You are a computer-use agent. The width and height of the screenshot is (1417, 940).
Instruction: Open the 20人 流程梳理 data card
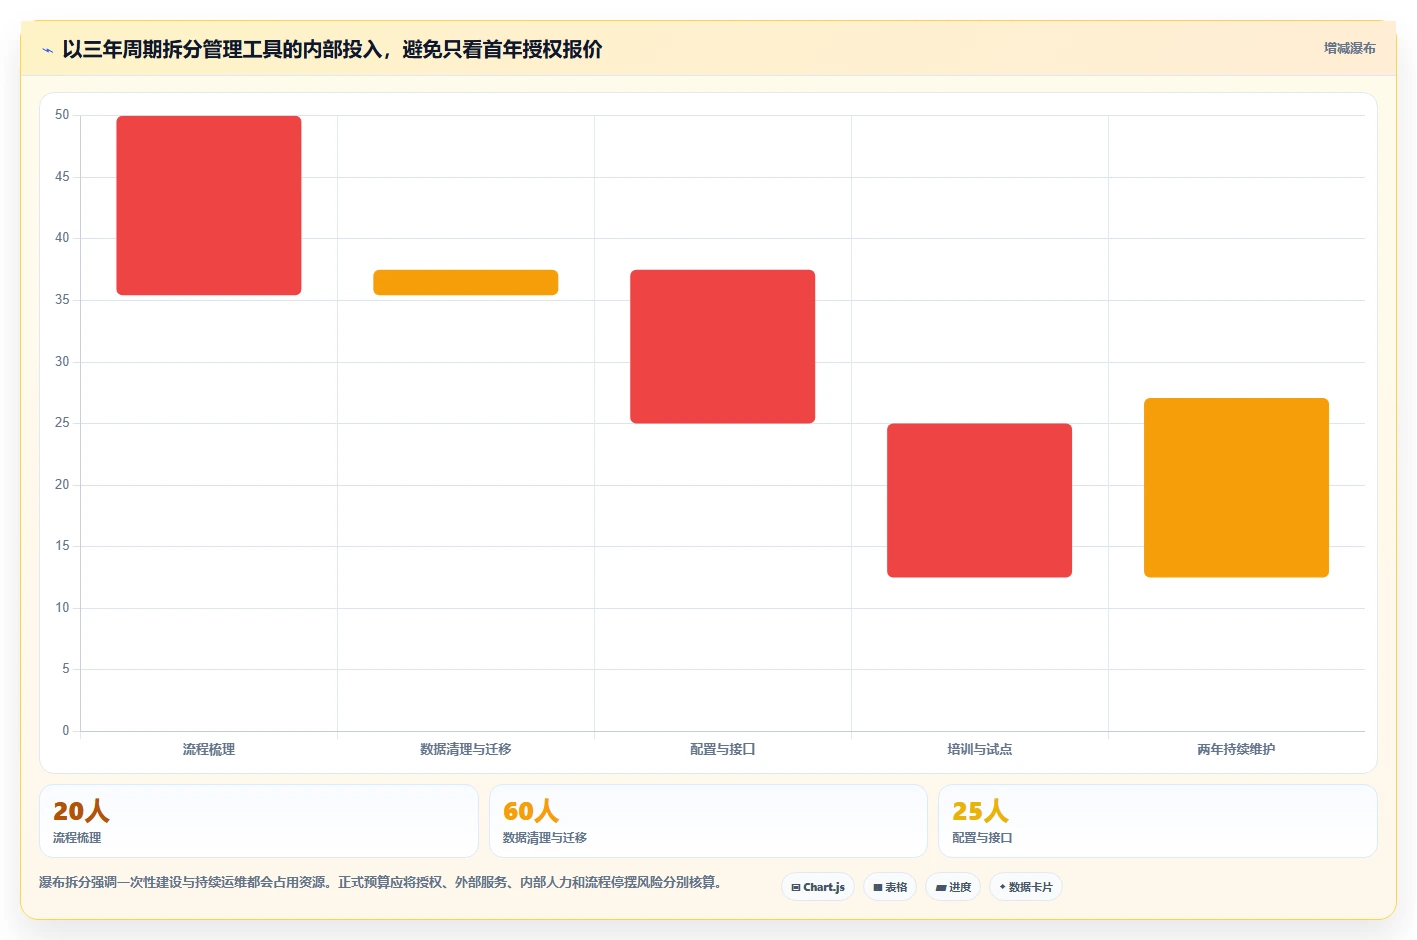259,821
